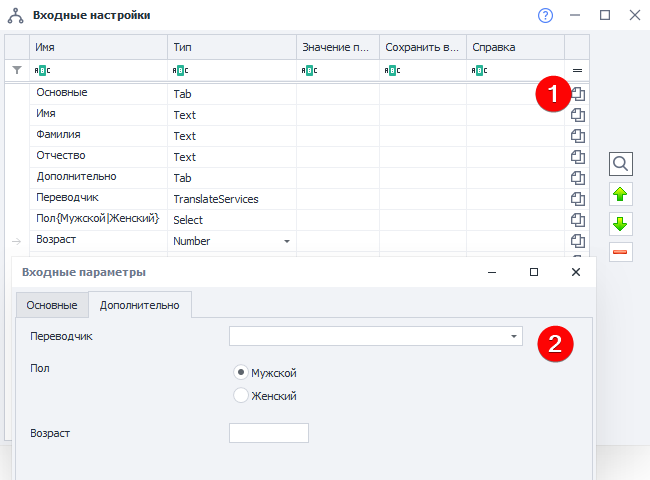650x480 pixels.
Task: Click copy icon in Возраст row
Action: pos(577,240)
